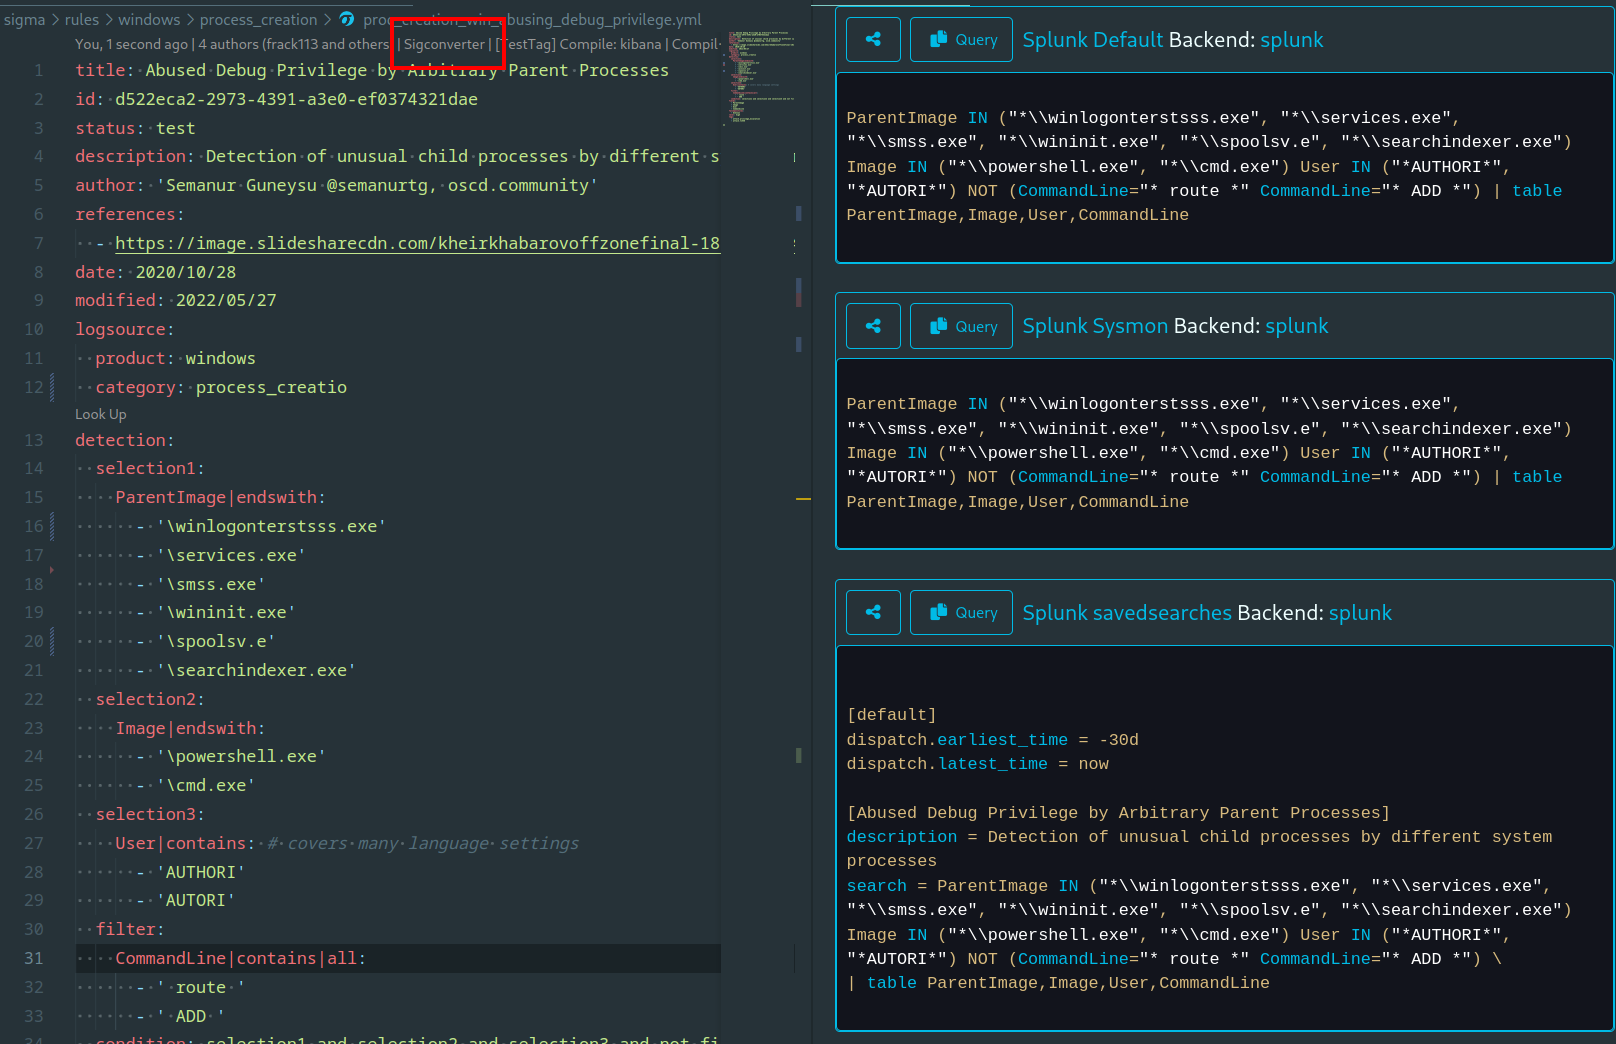The height and width of the screenshot is (1044, 1616).
Task: Copy the Splunk Sysmon query with Query button
Action: (961, 326)
